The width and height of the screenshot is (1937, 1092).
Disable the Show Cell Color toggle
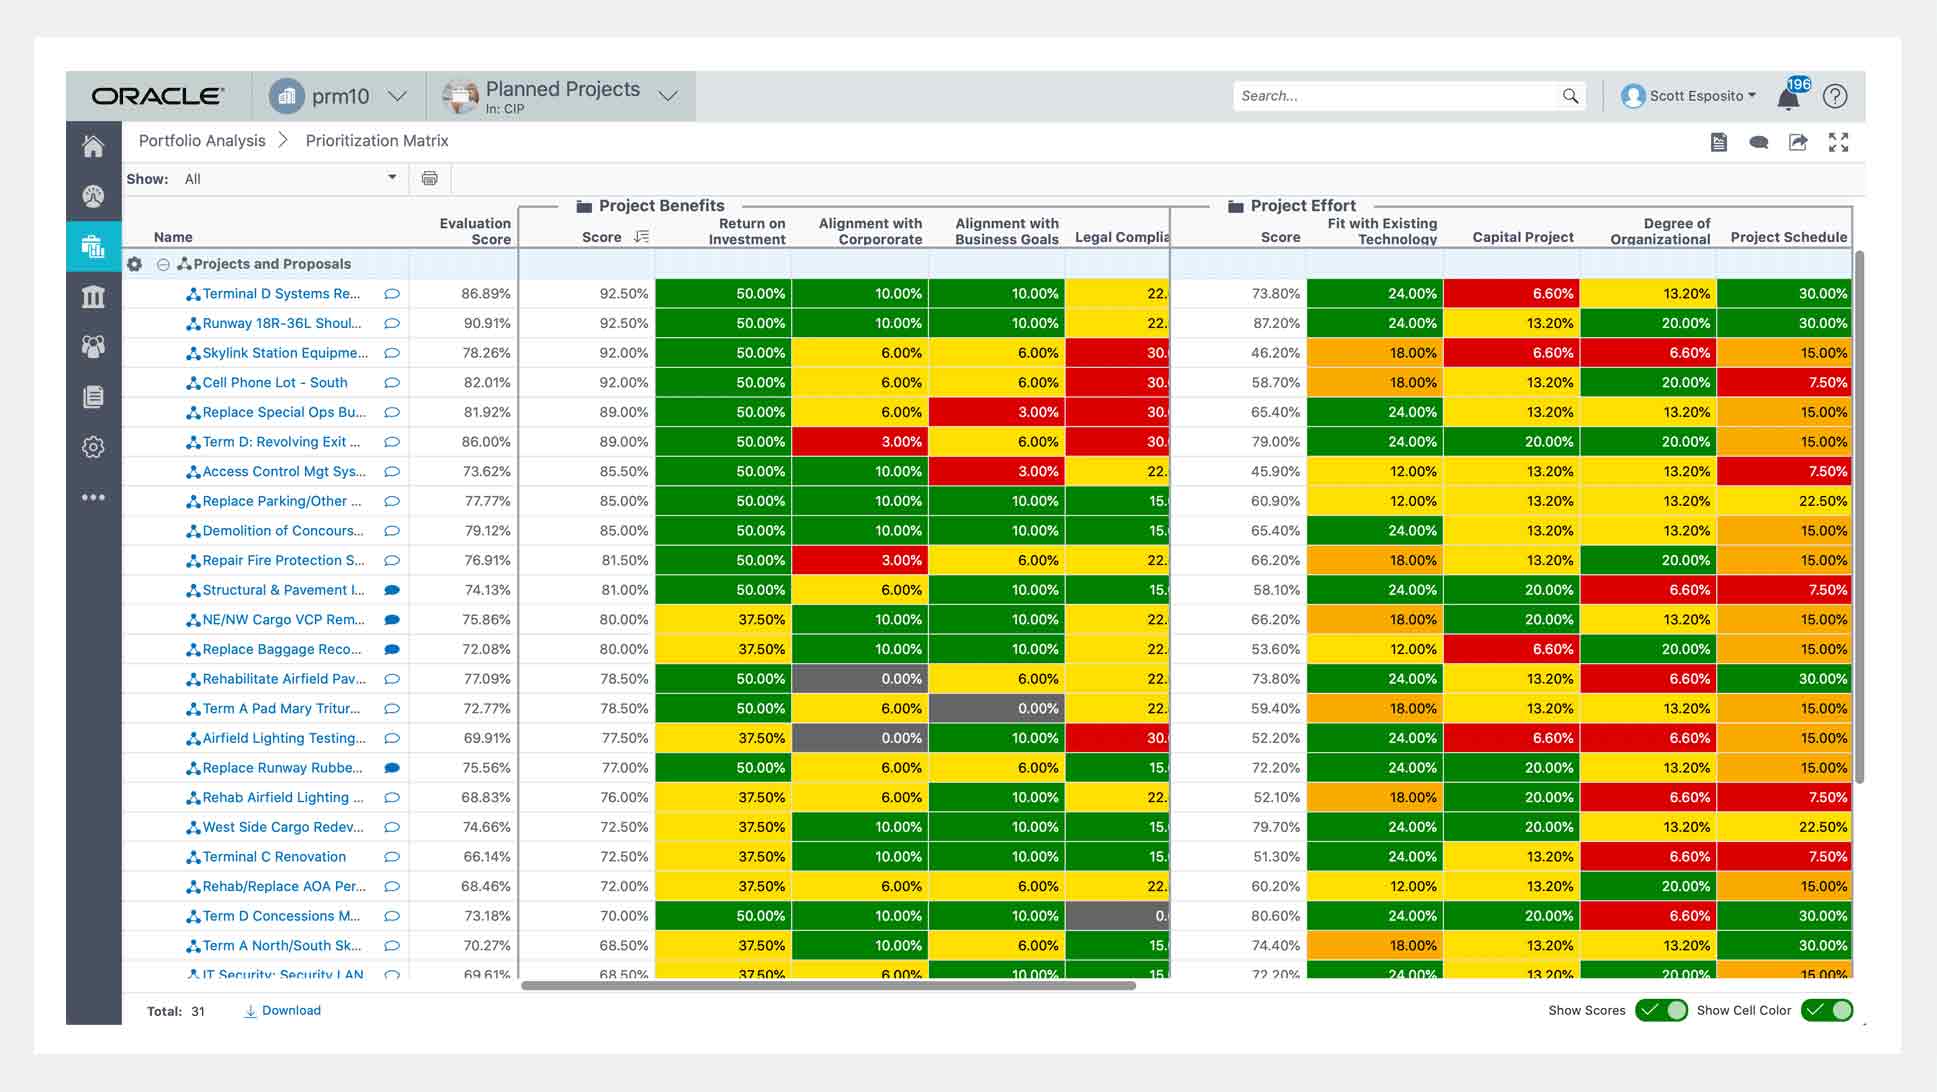(1827, 1010)
